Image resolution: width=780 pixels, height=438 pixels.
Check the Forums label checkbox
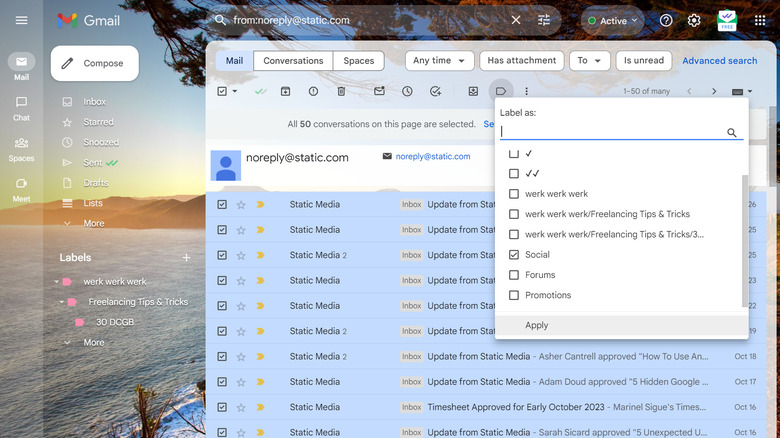pyautogui.click(x=514, y=275)
